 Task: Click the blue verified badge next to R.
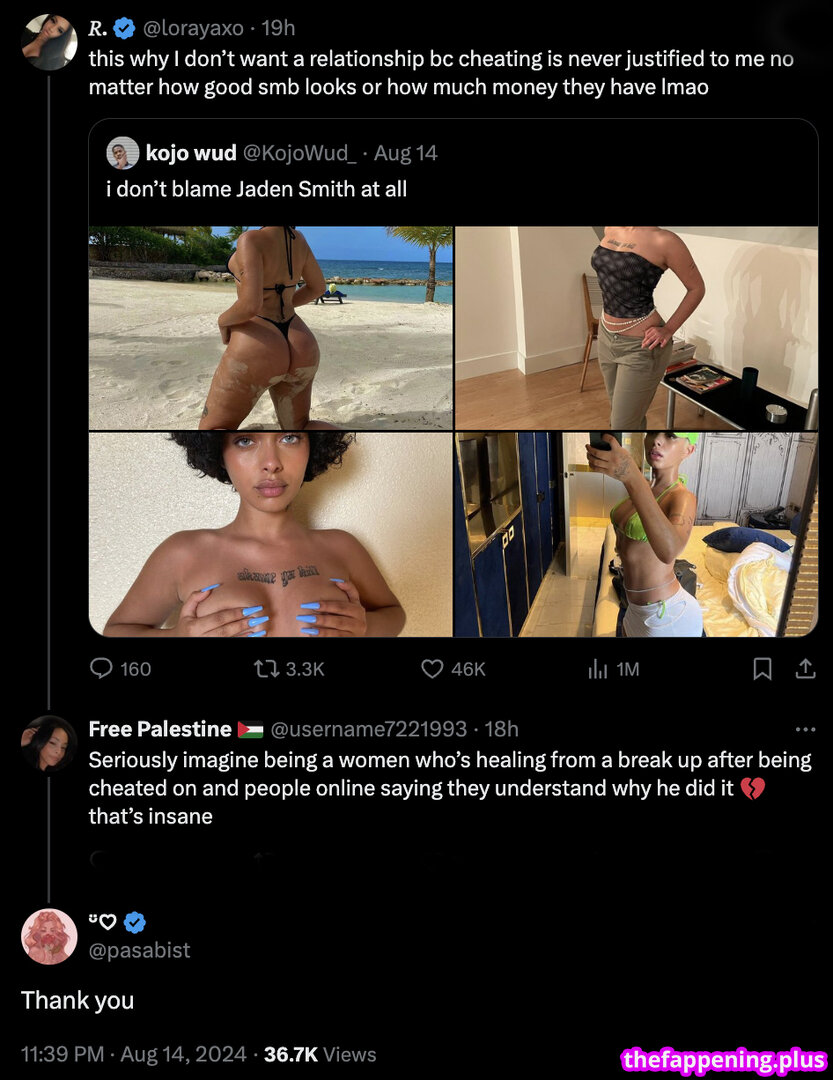coord(125,28)
